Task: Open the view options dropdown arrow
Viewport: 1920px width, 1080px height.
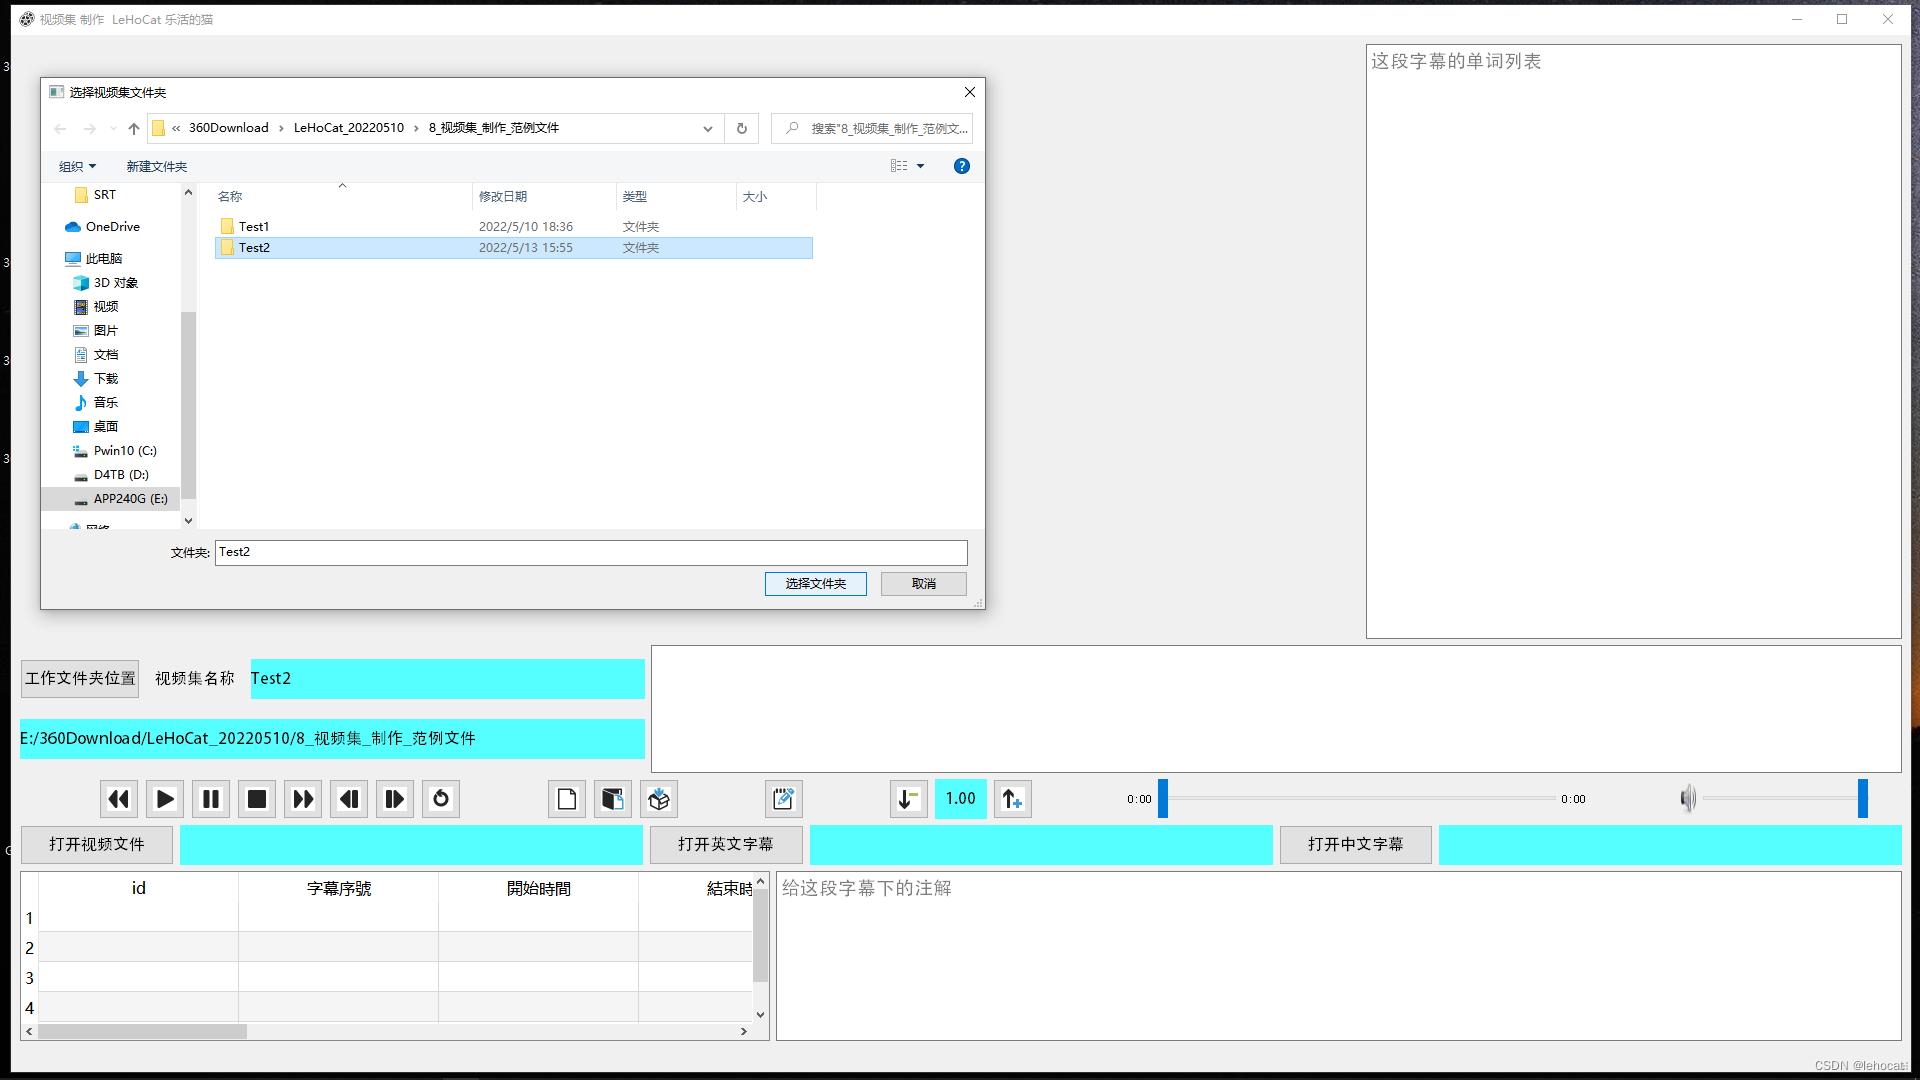Action: (921, 167)
